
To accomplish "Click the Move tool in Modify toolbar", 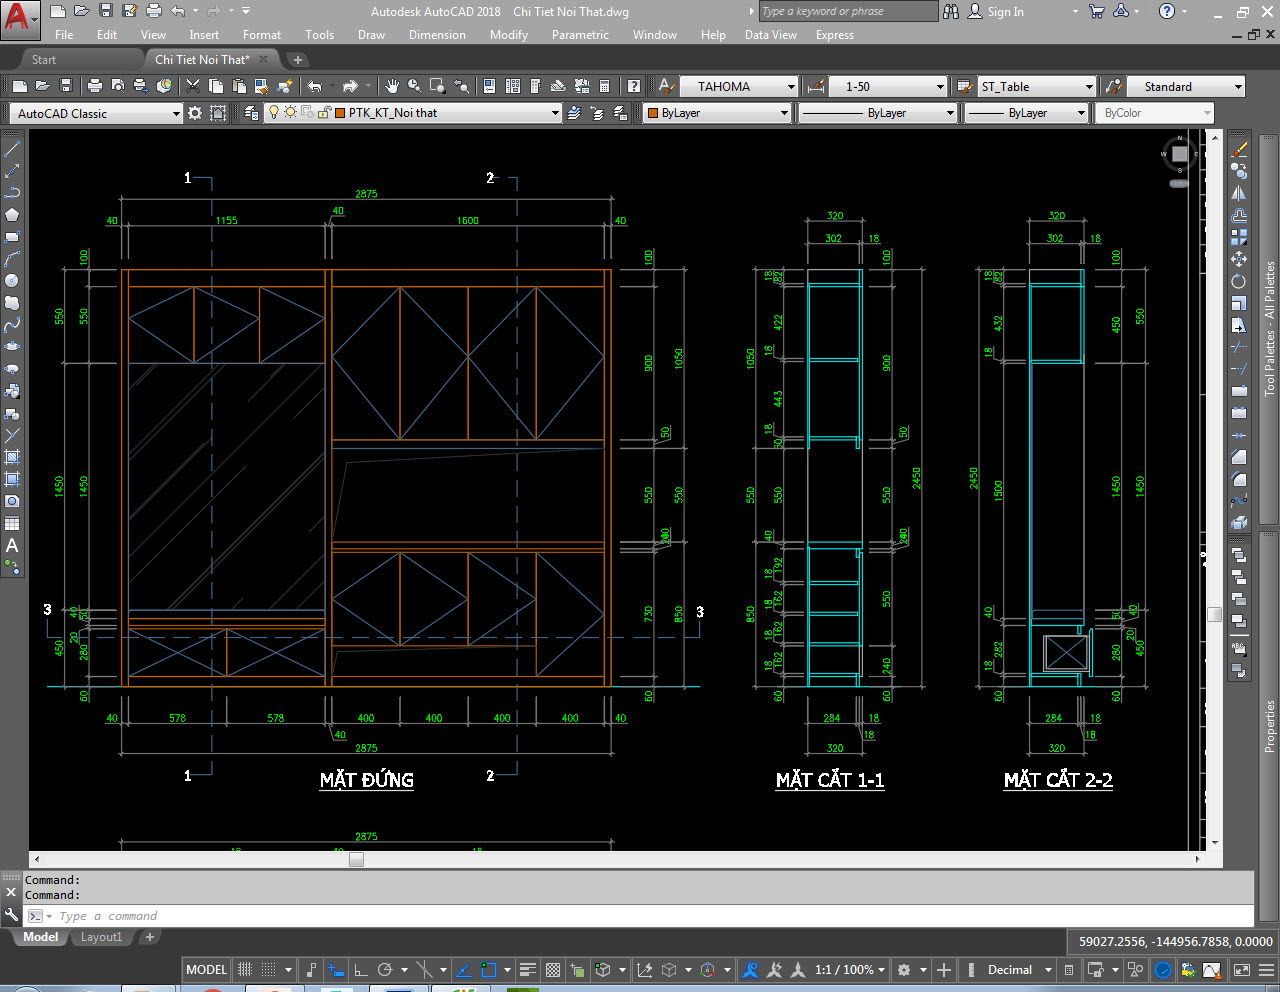I will click(x=1239, y=259).
